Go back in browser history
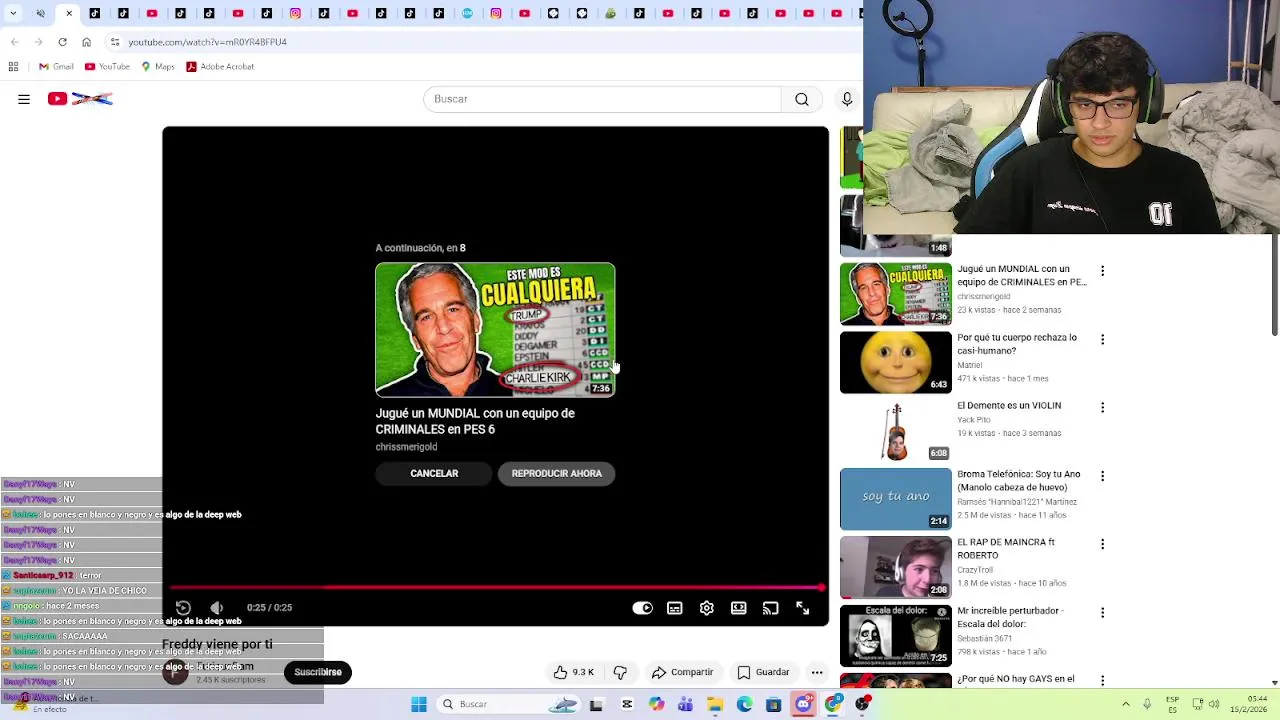Image resolution: width=1280 pixels, height=720 pixels. coord(14,42)
